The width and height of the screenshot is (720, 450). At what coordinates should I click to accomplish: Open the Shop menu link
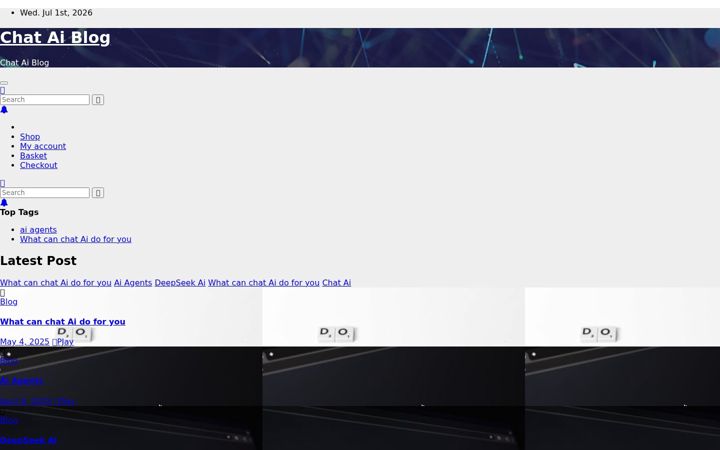click(x=30, y=137)
